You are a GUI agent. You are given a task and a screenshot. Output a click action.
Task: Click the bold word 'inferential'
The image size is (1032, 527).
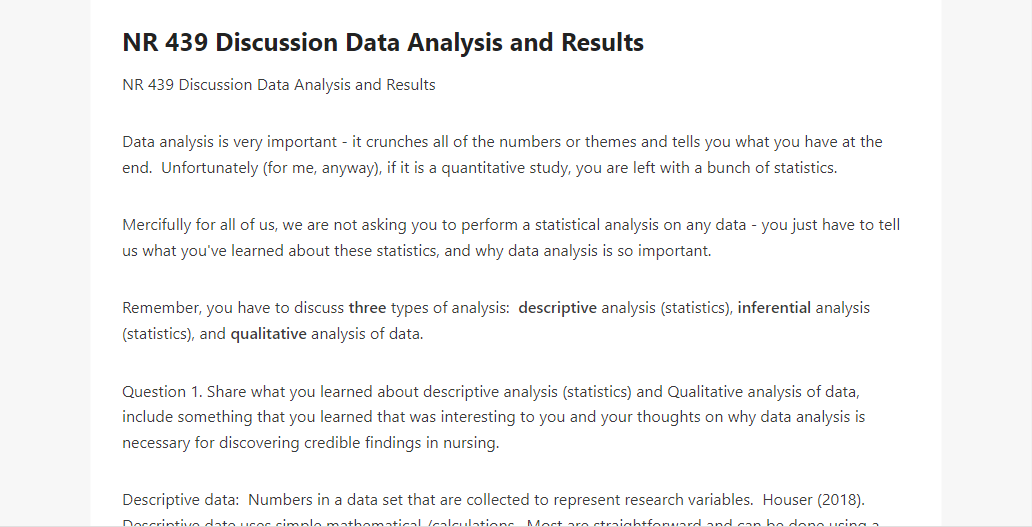coord(774,308)
